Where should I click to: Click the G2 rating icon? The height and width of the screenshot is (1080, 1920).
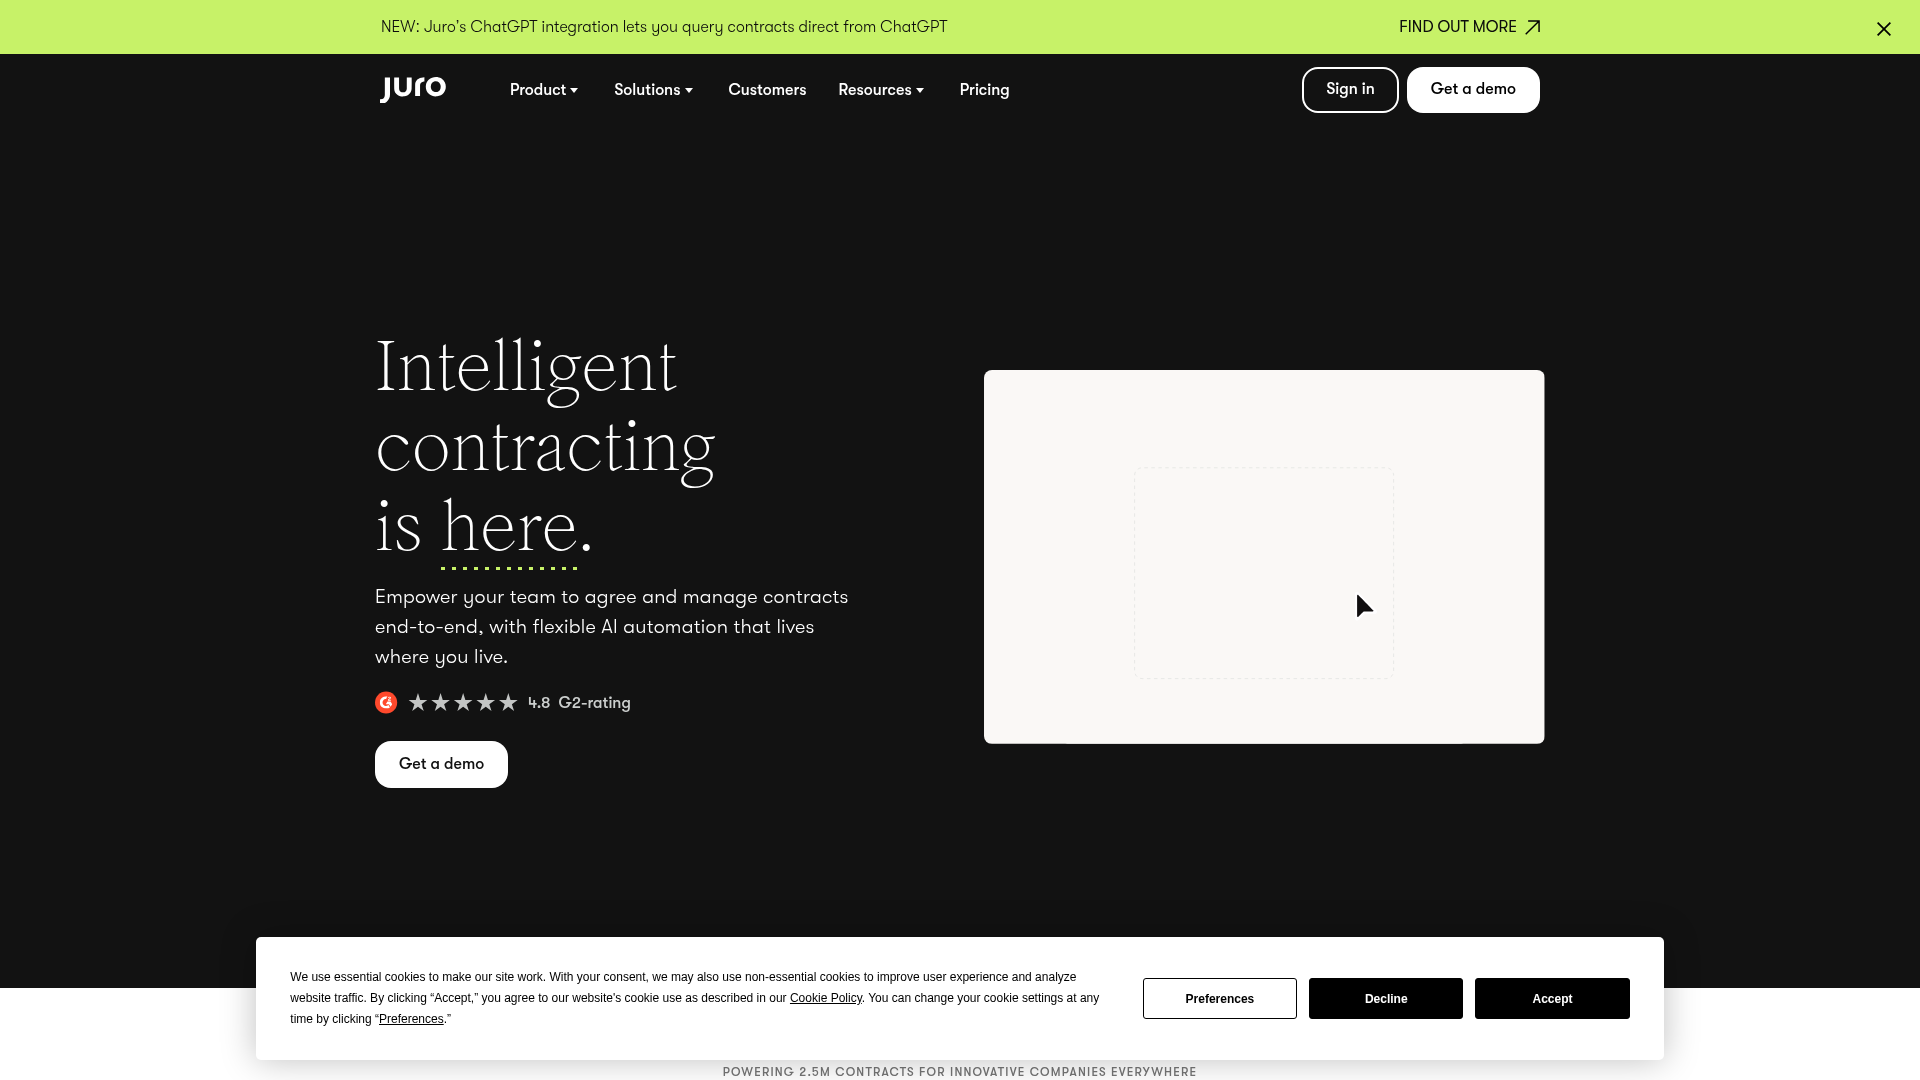coord(386,702)
